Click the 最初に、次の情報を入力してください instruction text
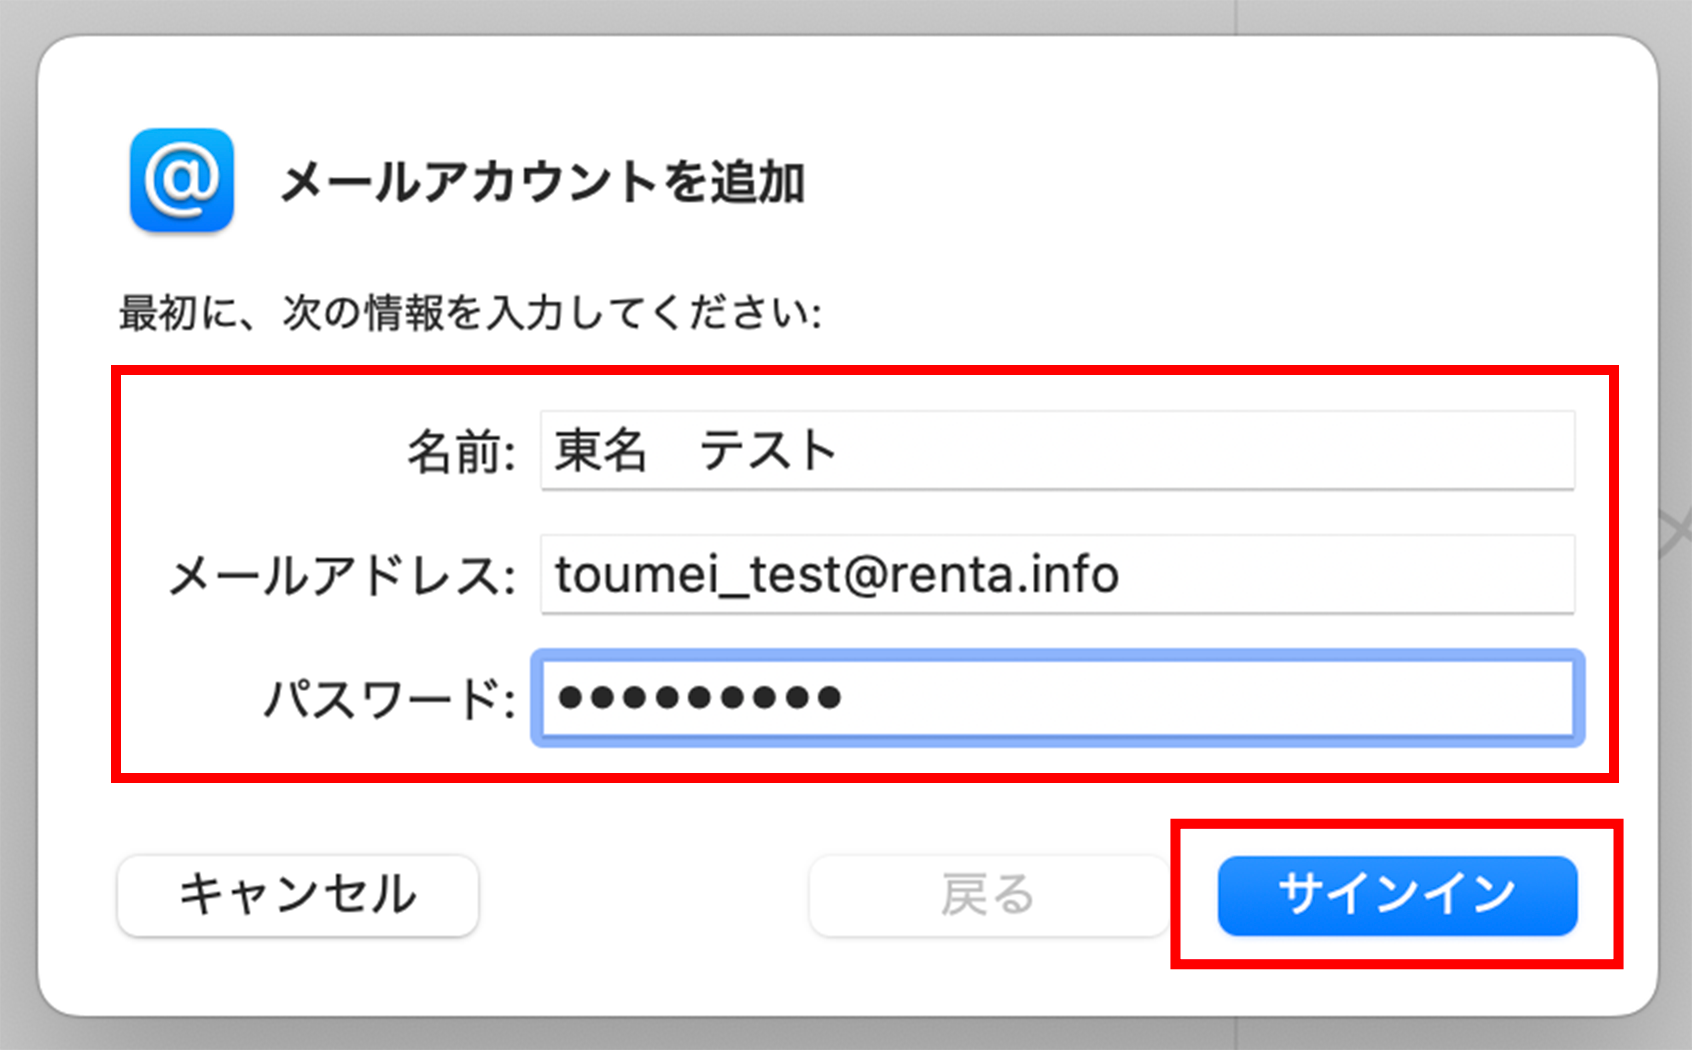 470,313
